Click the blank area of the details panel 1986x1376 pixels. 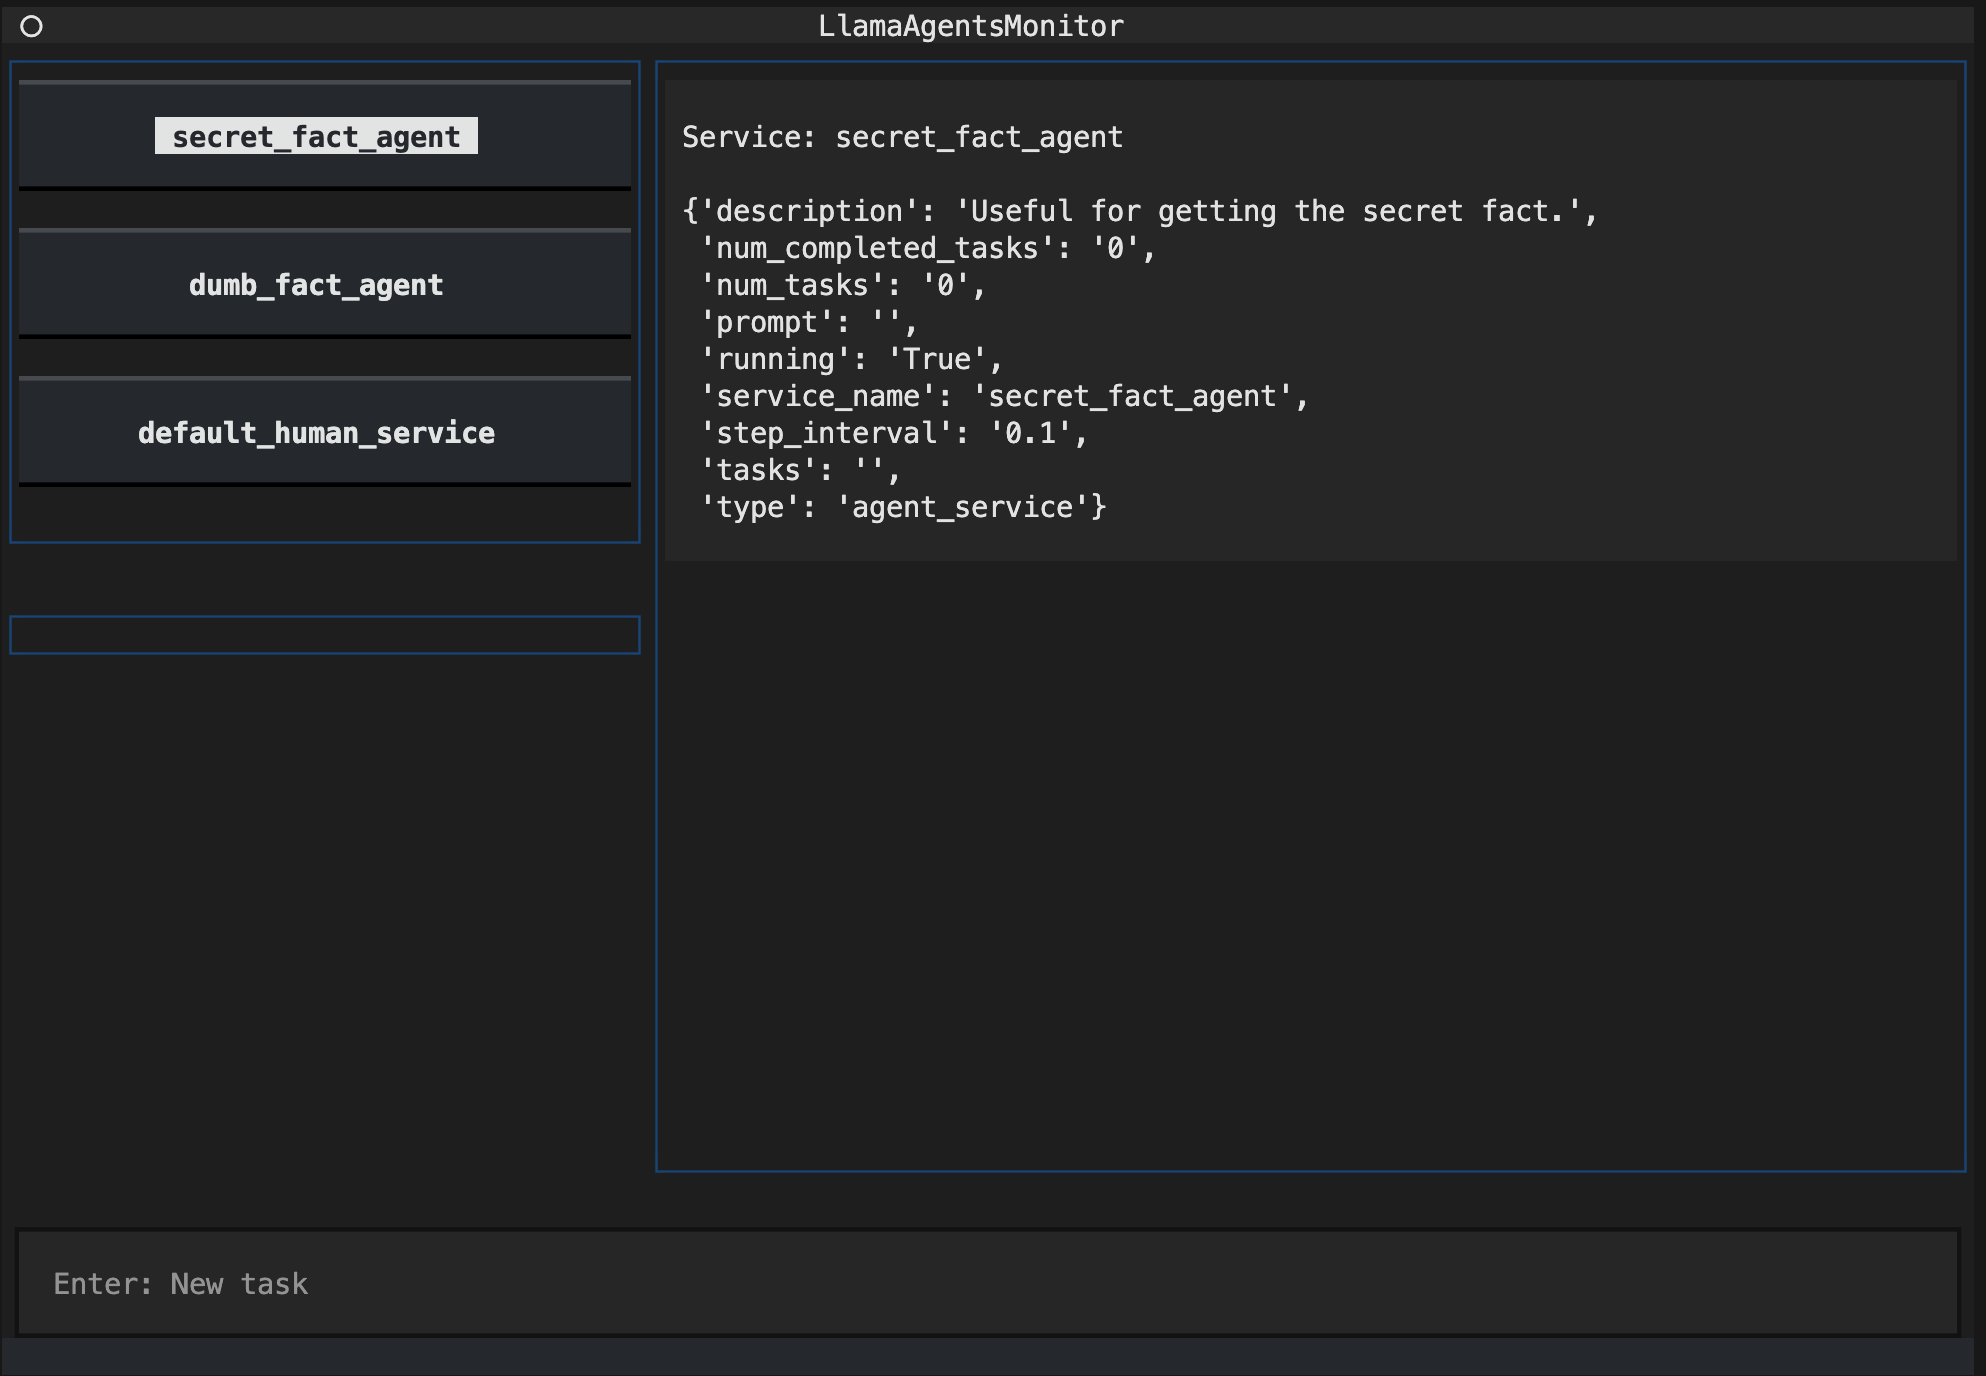point(1310,860)
